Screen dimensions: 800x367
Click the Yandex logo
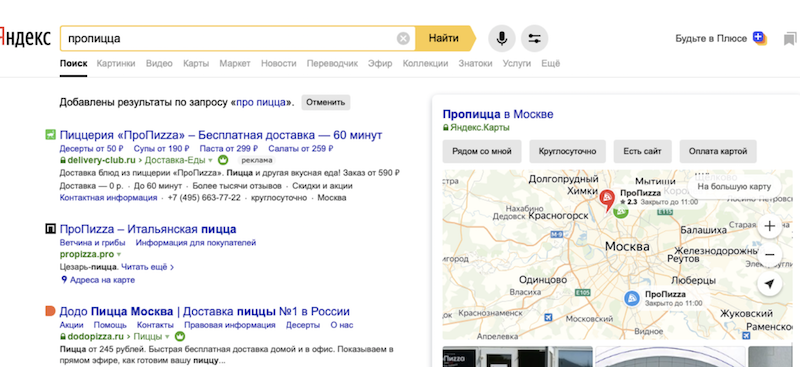click(24, 38)
